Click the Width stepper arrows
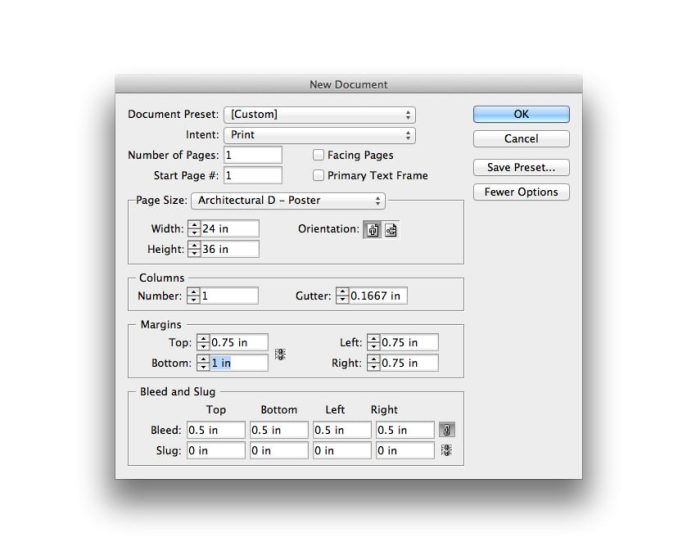Image resolution: width=696 pixels, height=560 pixels. click(x=194, y=229)
